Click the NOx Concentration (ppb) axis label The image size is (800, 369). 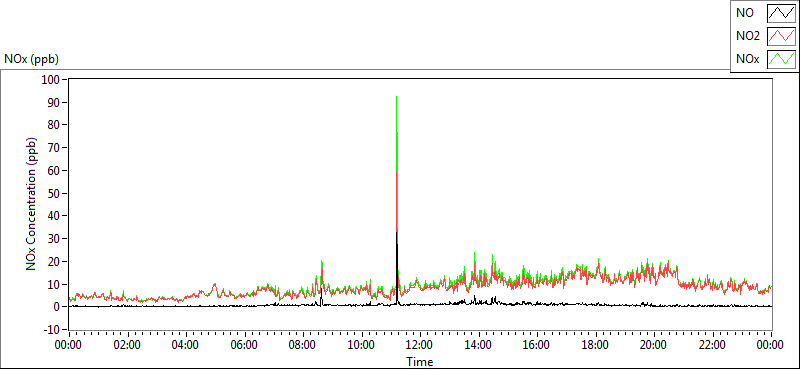(x=31, y=203)
